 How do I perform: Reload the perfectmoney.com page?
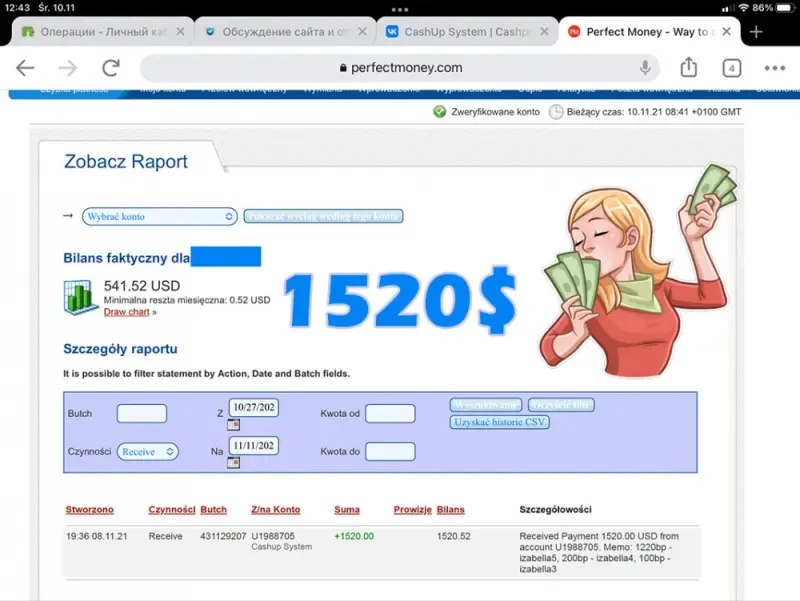click(x=111, y=67)
